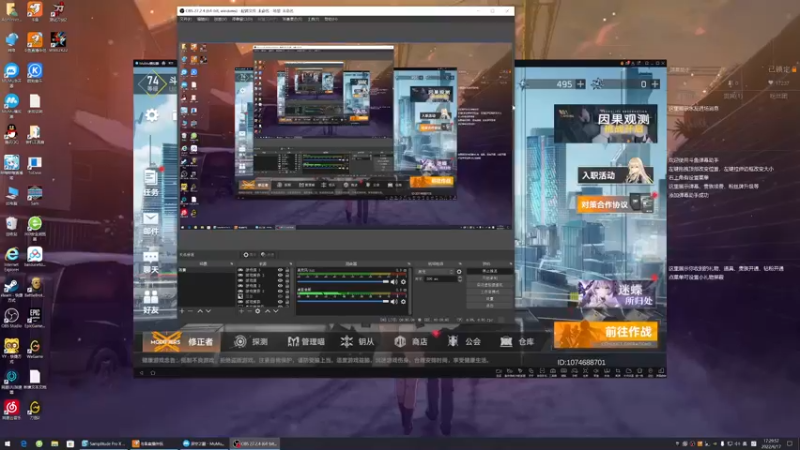Screen dimensions: 800x450
Task: Open 任务 tasks icon in the game
Action: click(151, 182)
